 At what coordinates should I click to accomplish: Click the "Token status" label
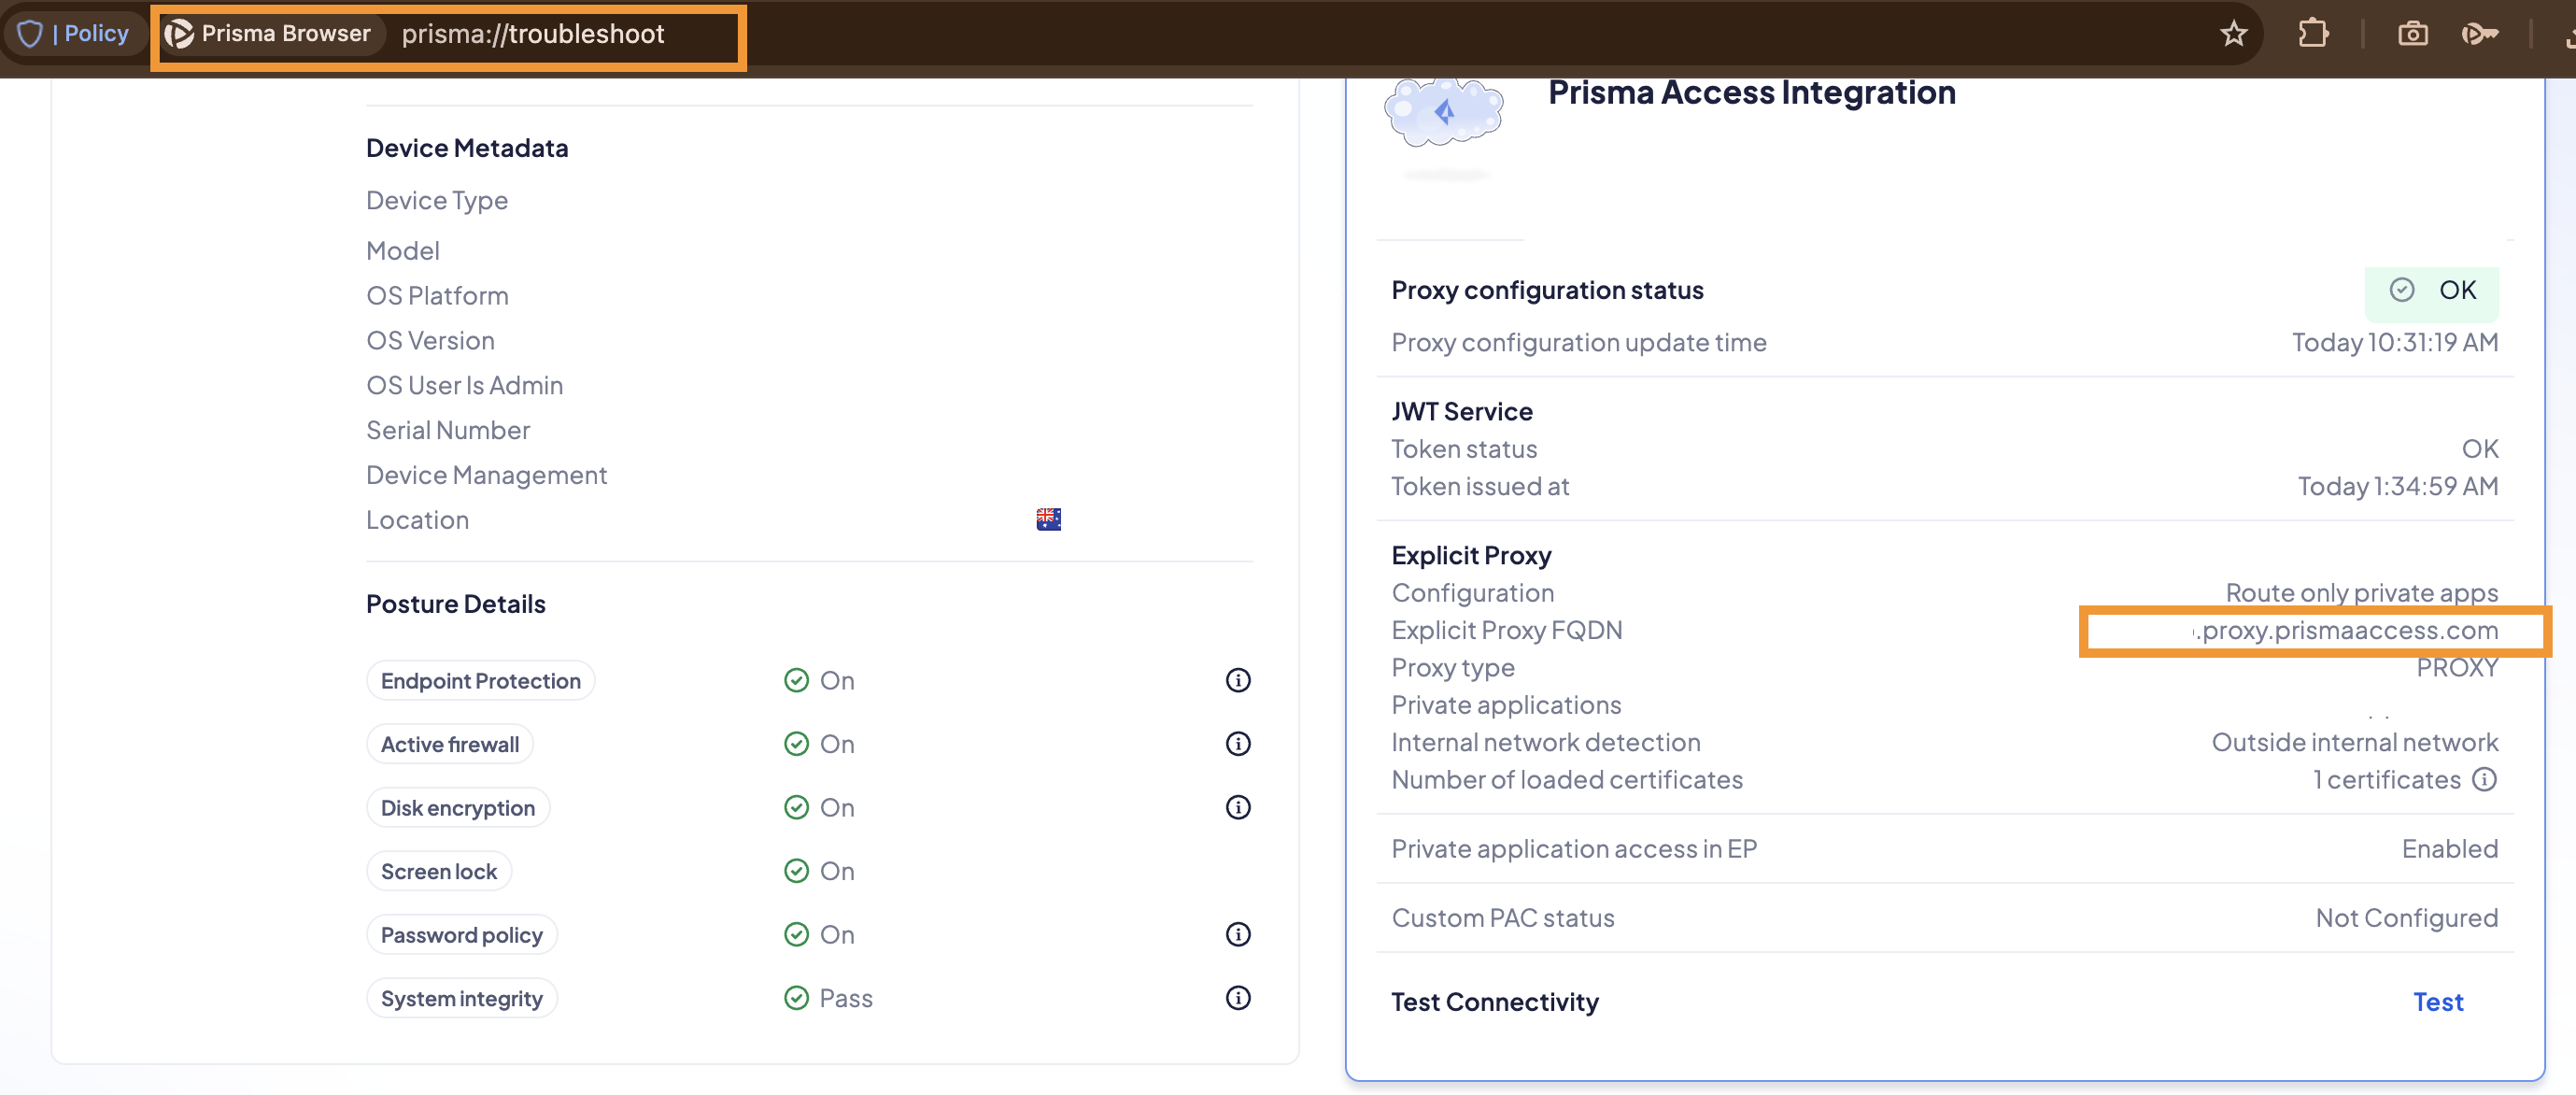1464,449
